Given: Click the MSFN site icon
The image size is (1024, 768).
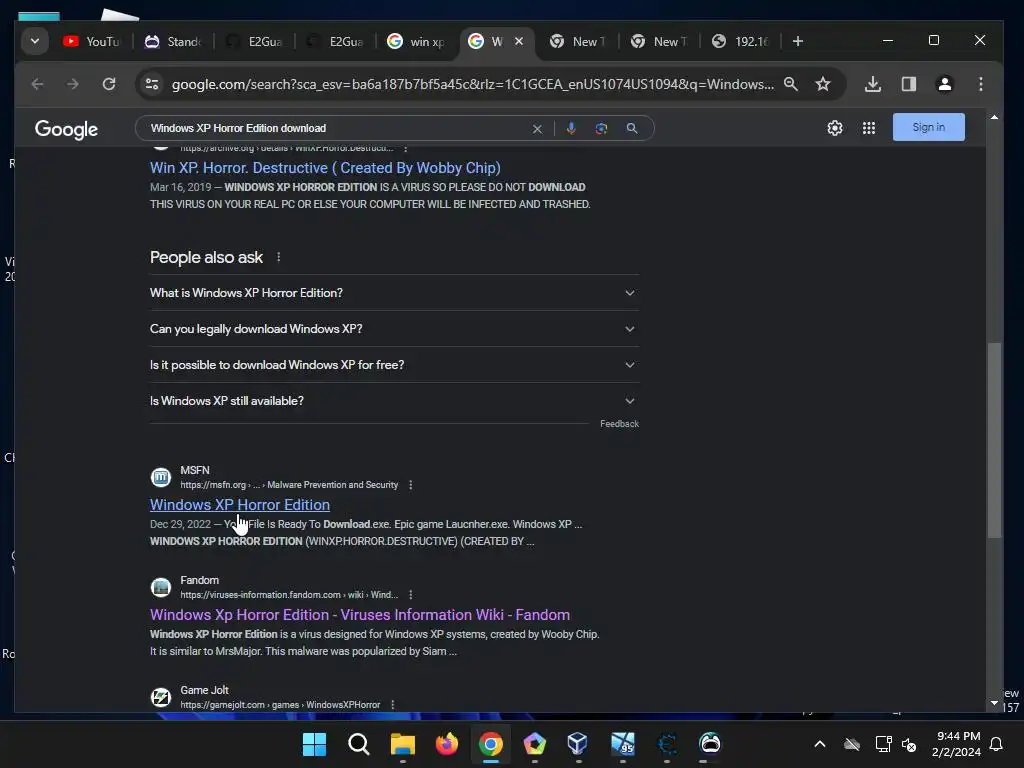Looking at the screenshot, I should pos(161,477).
